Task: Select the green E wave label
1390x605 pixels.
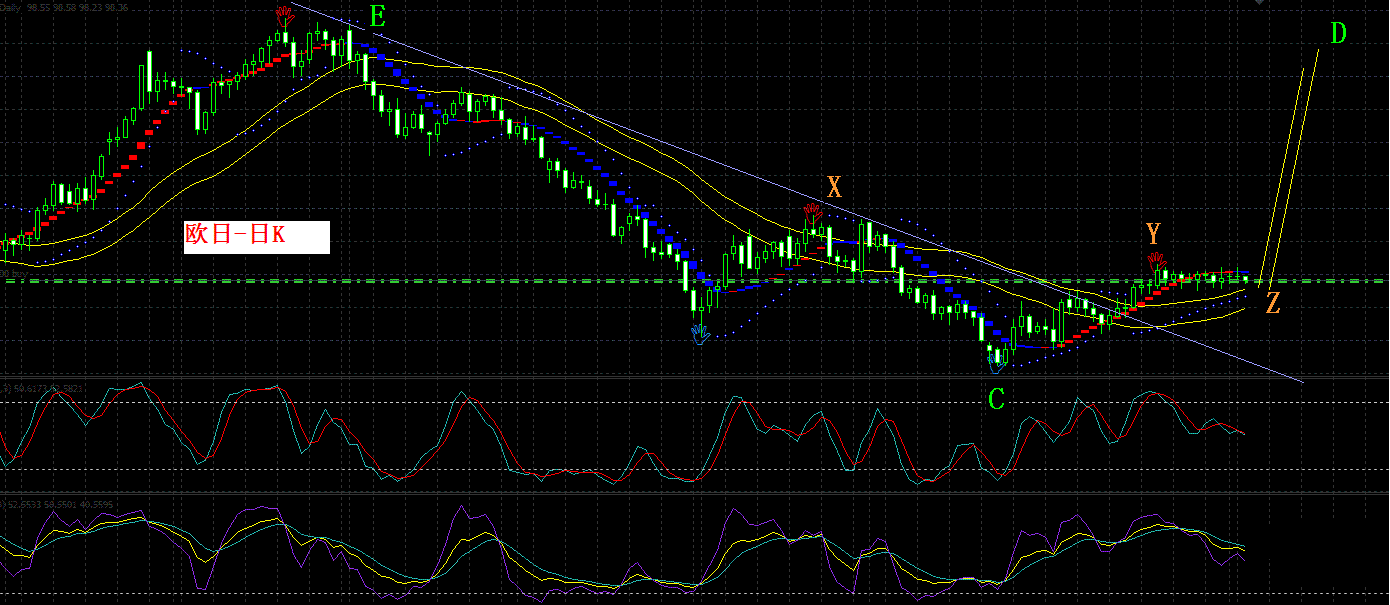Action: [377, 17]
